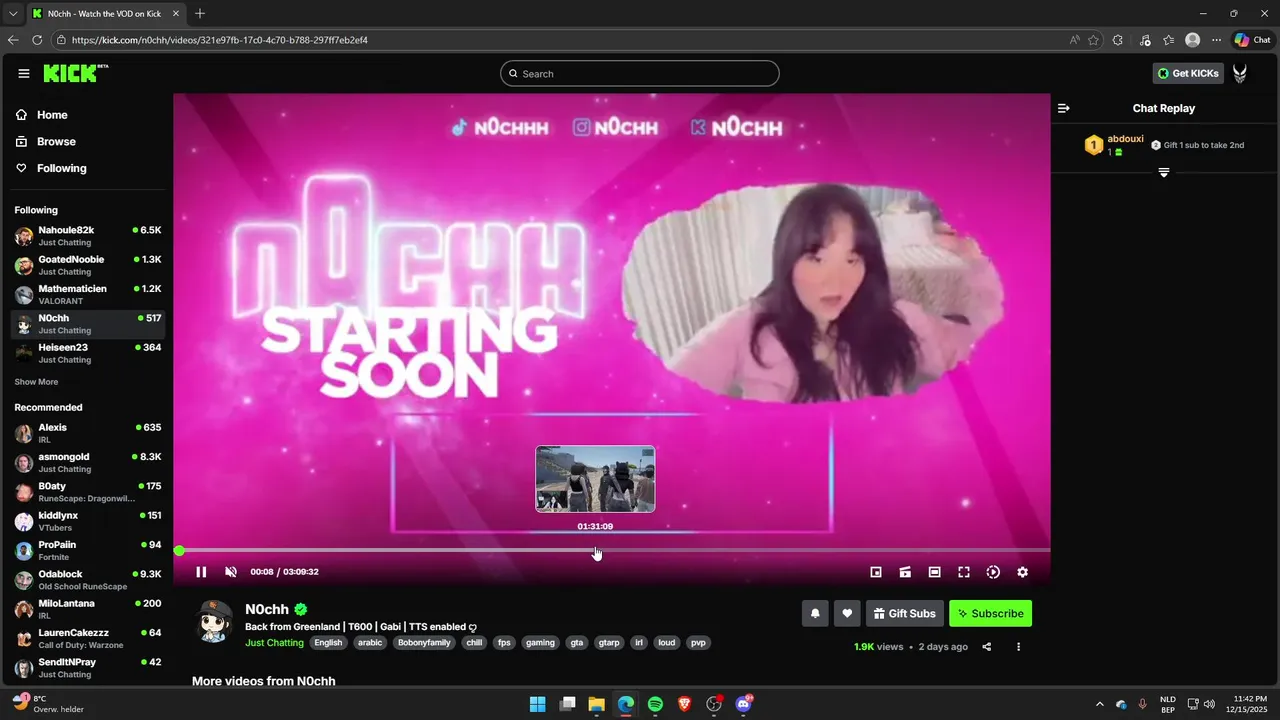Click the clip creation icon
1280x720 pixels.
(905, 572)
